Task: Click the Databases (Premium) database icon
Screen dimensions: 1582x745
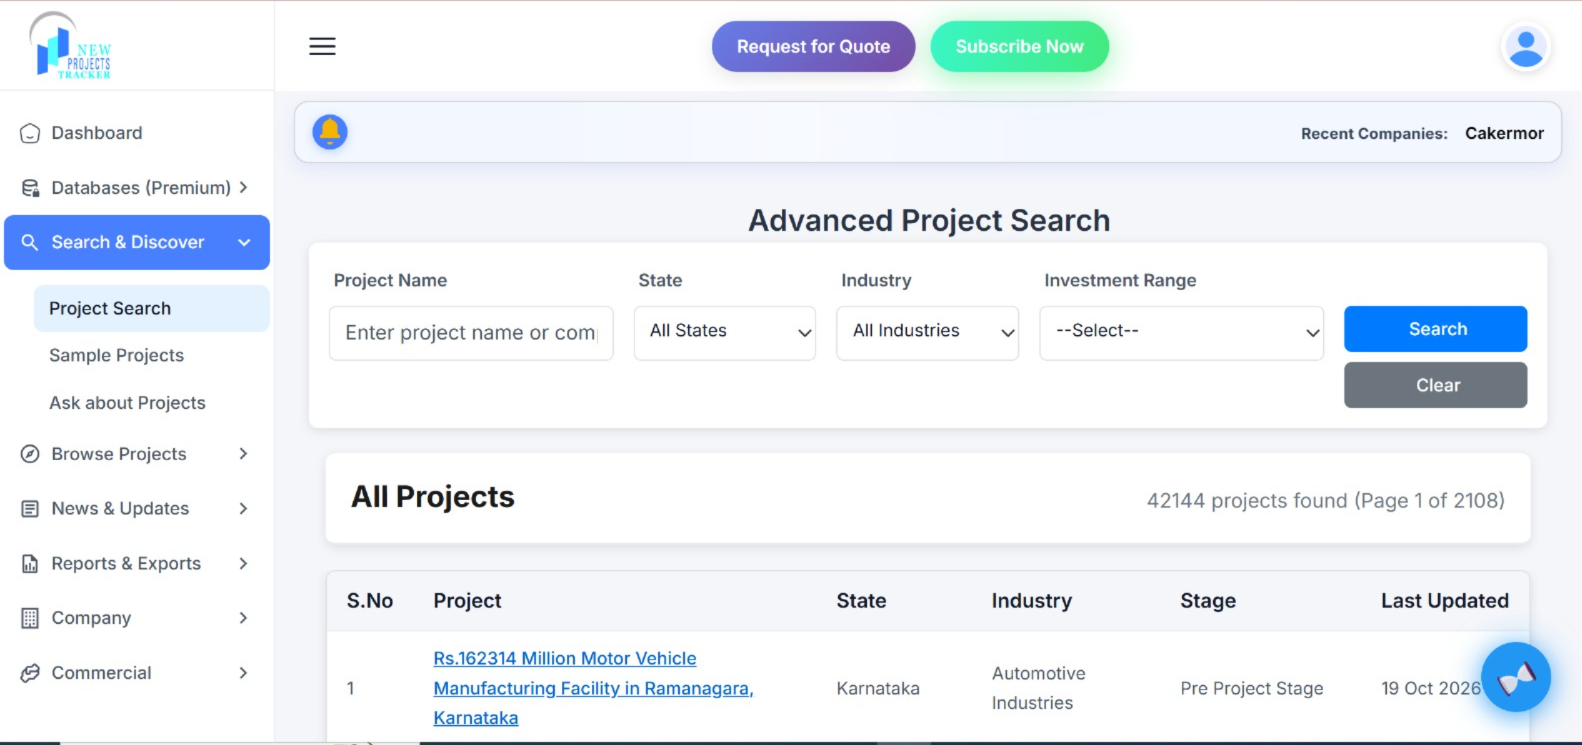Action: pos(30,188)
